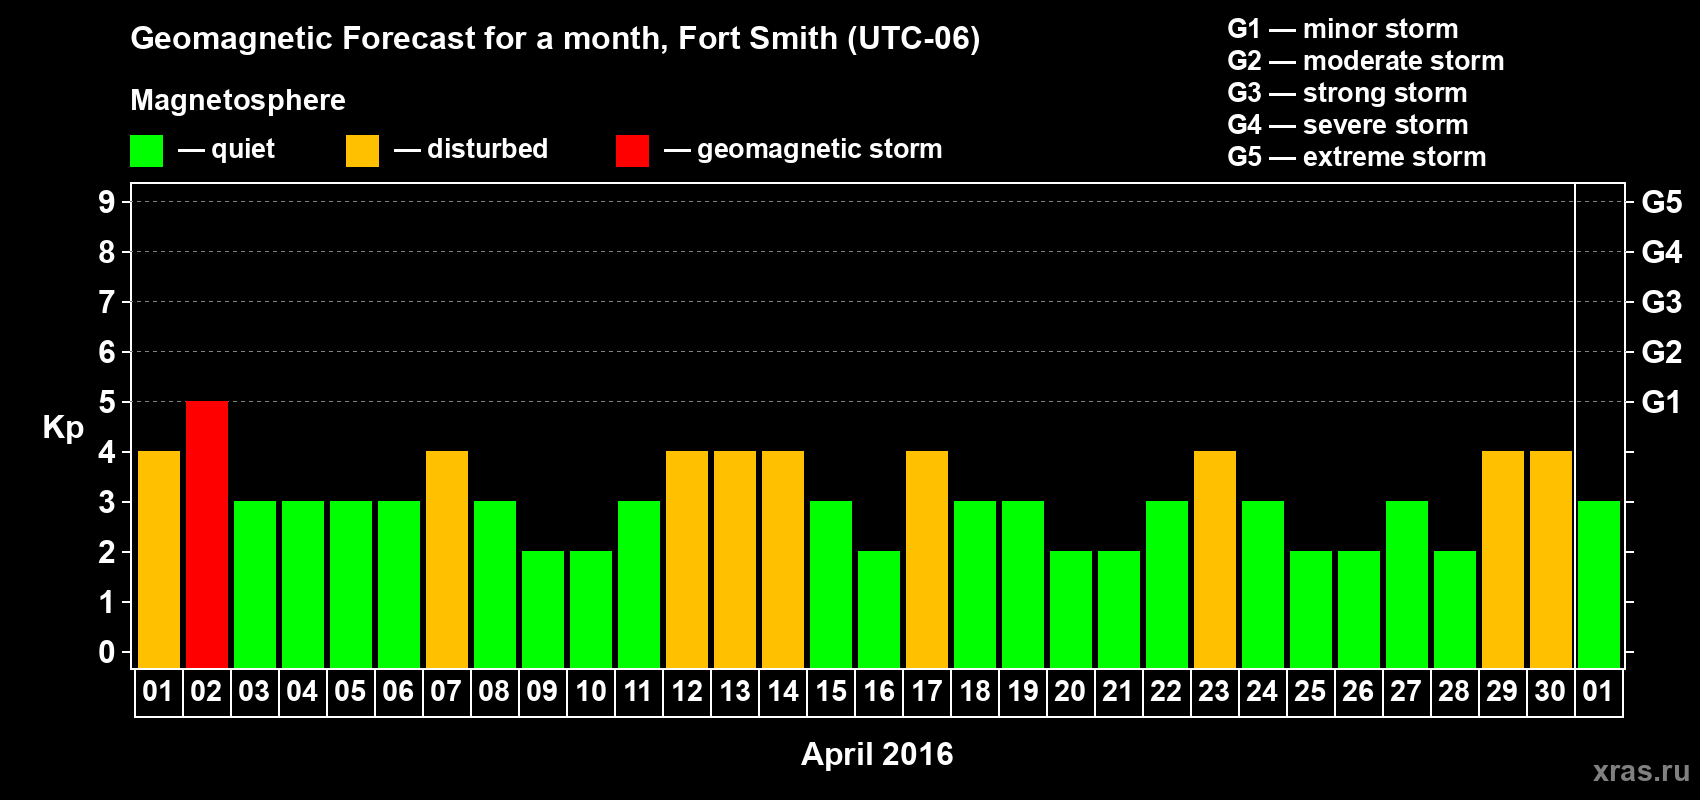
Task: Click the date label 02 on axis
Action: pos(206,692)
